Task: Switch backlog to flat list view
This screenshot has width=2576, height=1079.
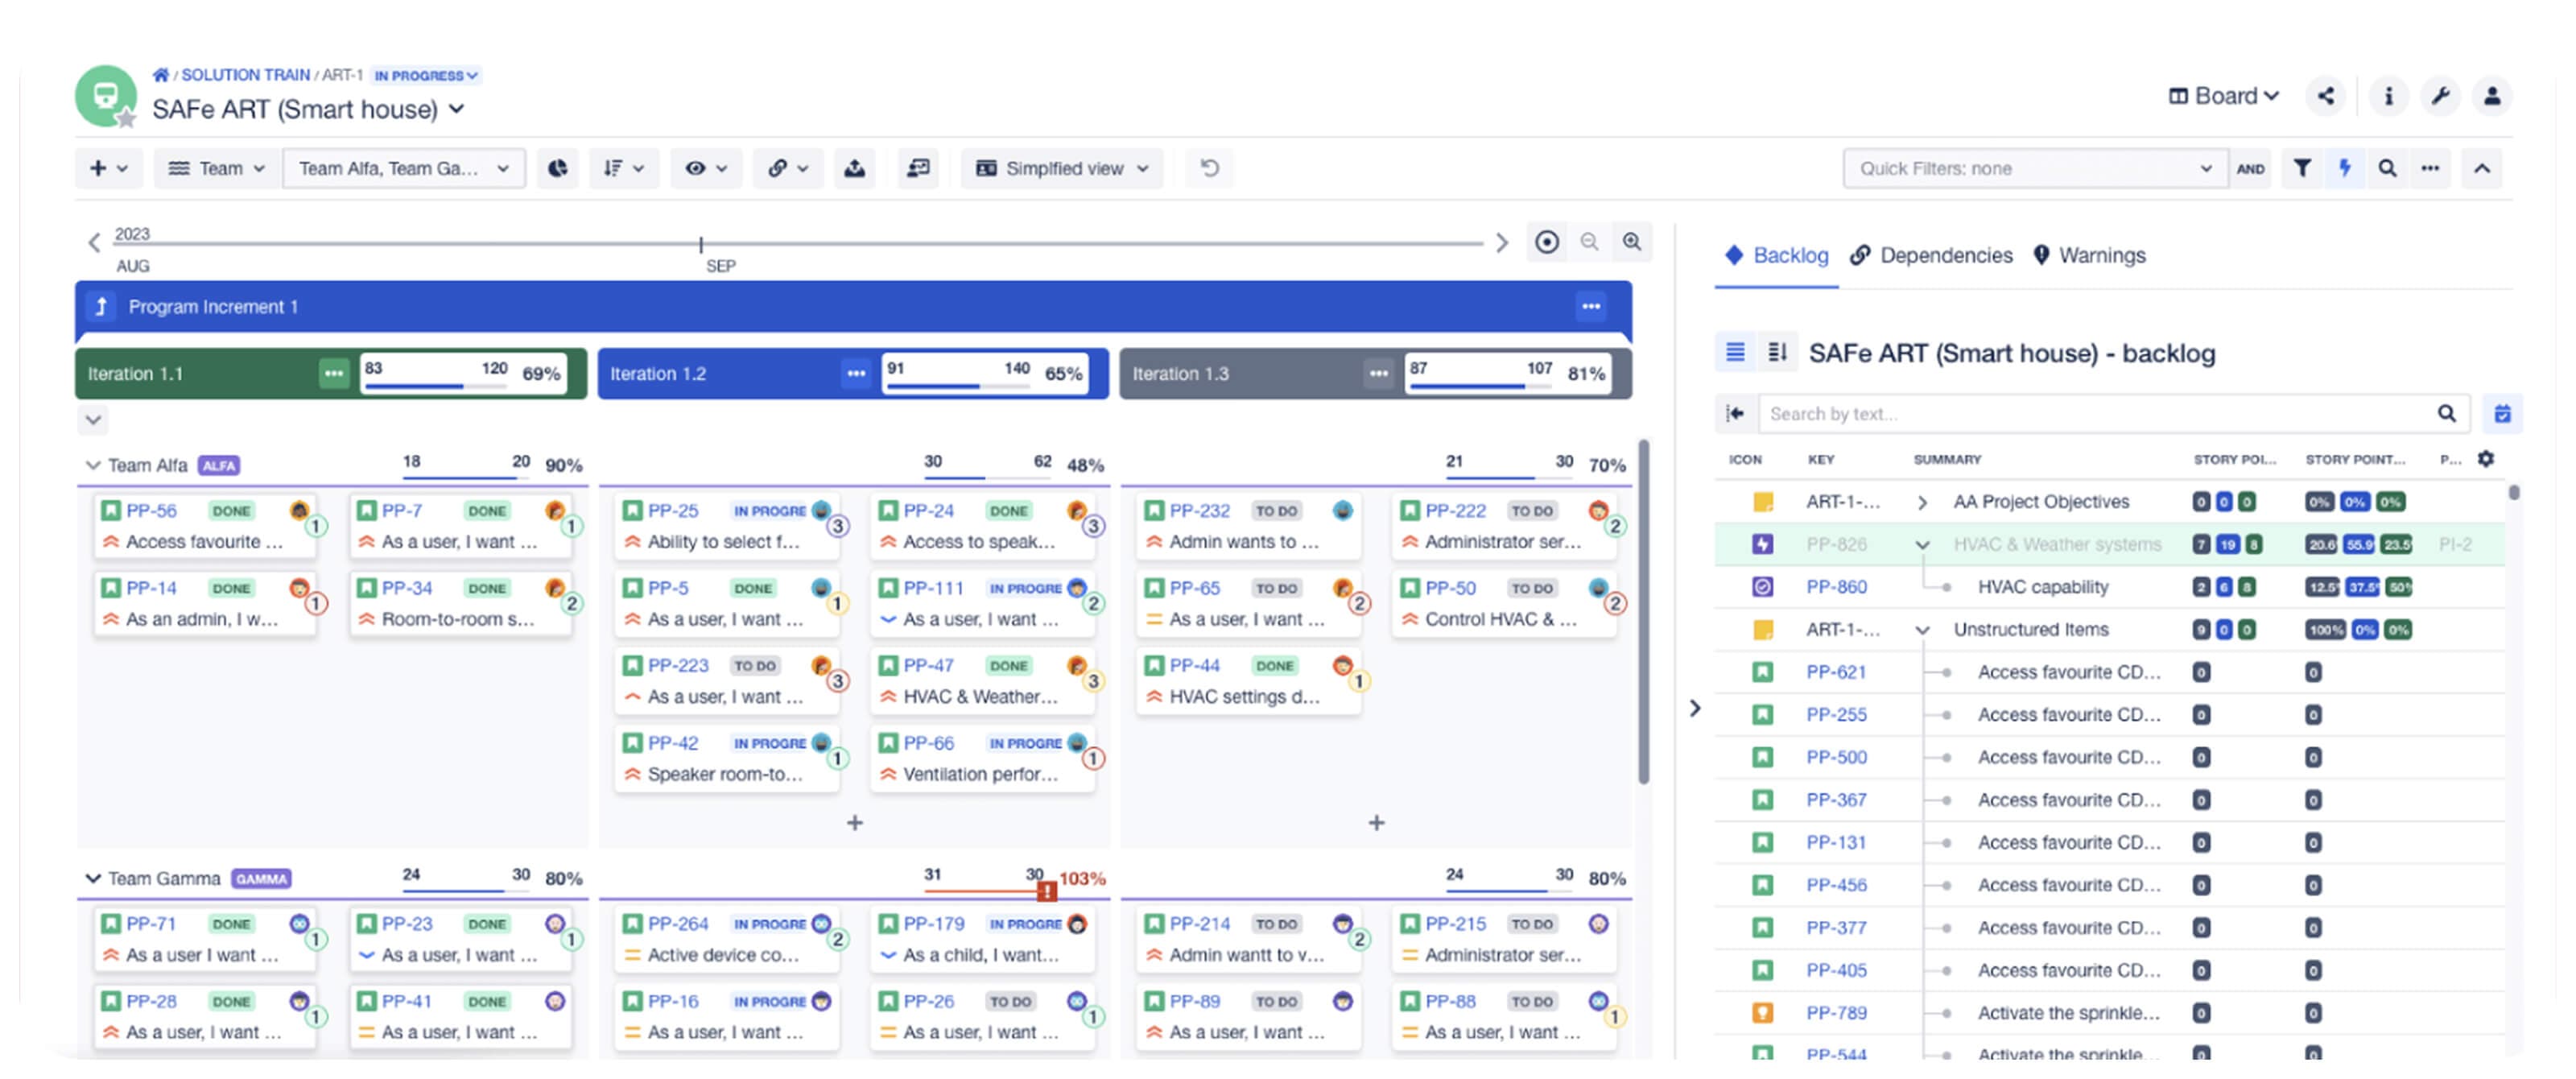Action: (x=1735, y=352)
